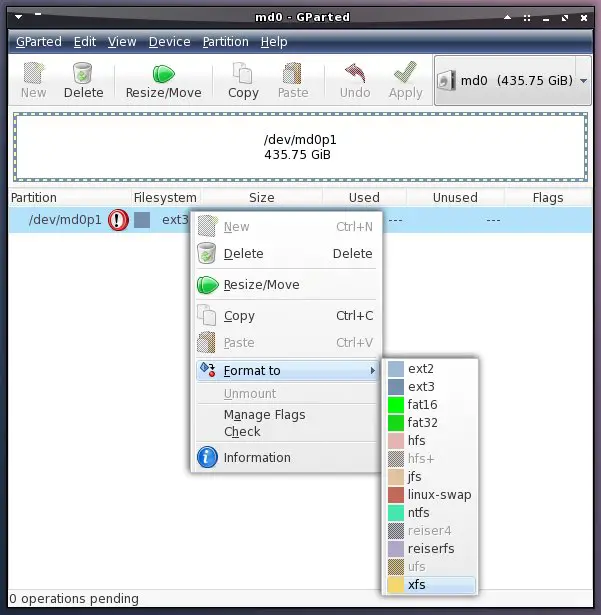The image size is (601, 615).
Task: Choose Copy from the context menu
Action: point(286,315)
